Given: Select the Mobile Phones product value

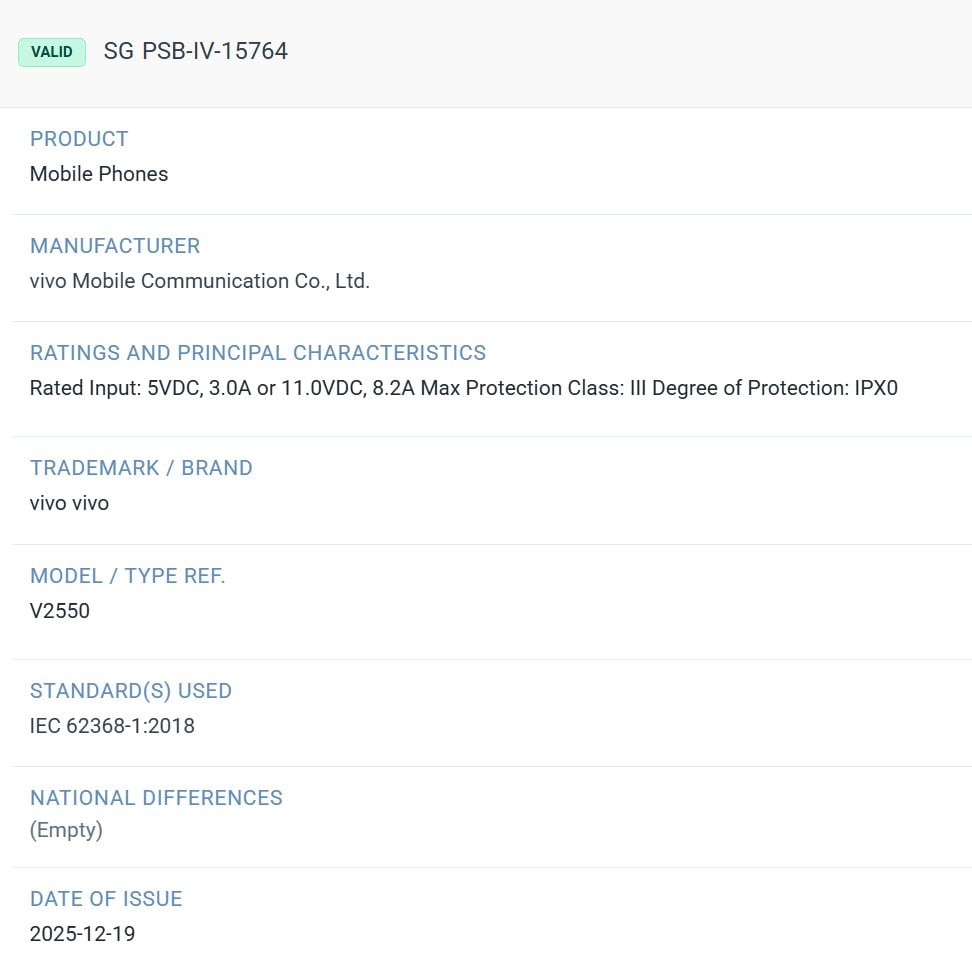Looking at the screenshot, I should pos(99,174).
